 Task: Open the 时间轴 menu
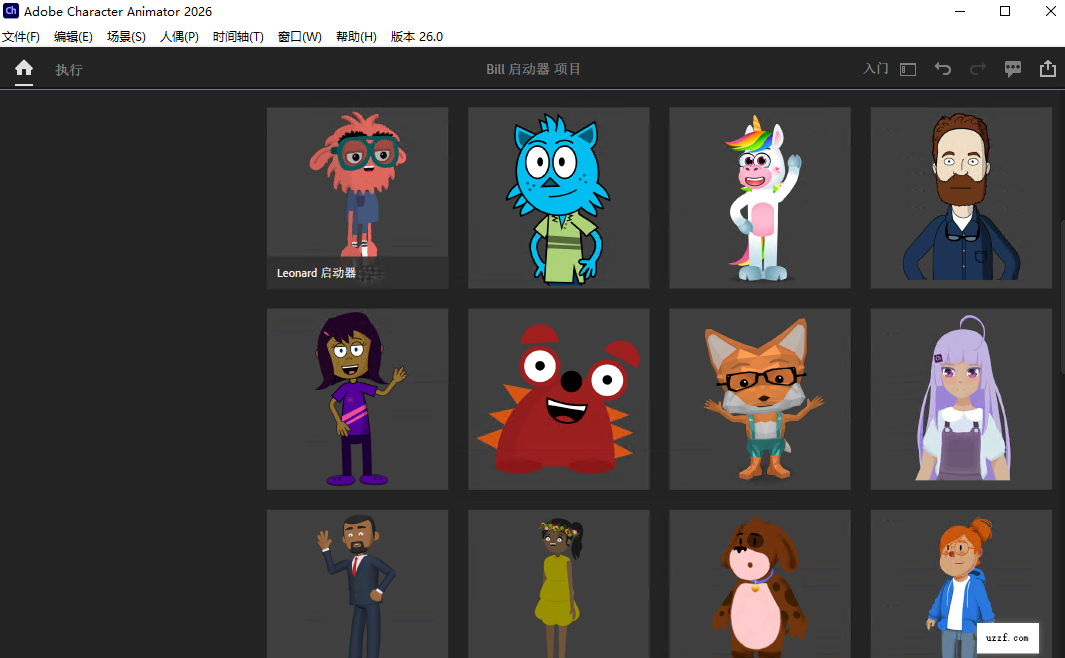point(238,36)
